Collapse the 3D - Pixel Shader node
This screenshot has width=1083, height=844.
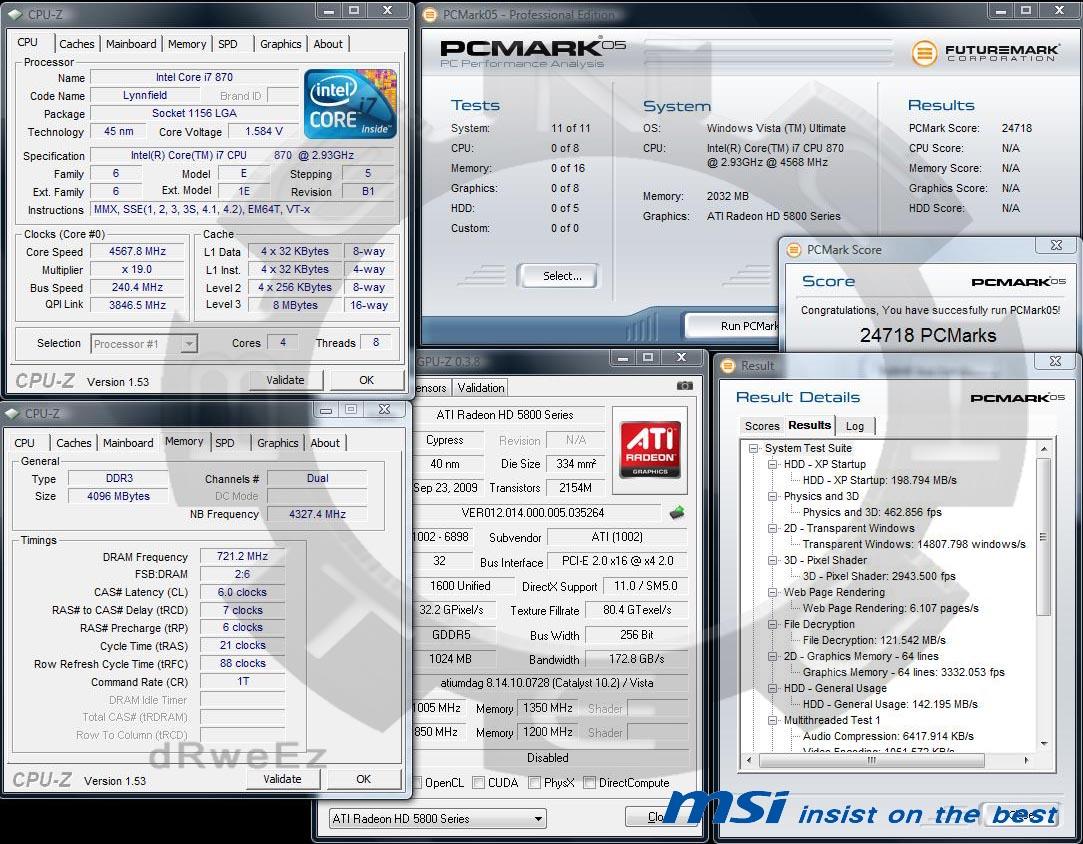(x=774, y=560)
